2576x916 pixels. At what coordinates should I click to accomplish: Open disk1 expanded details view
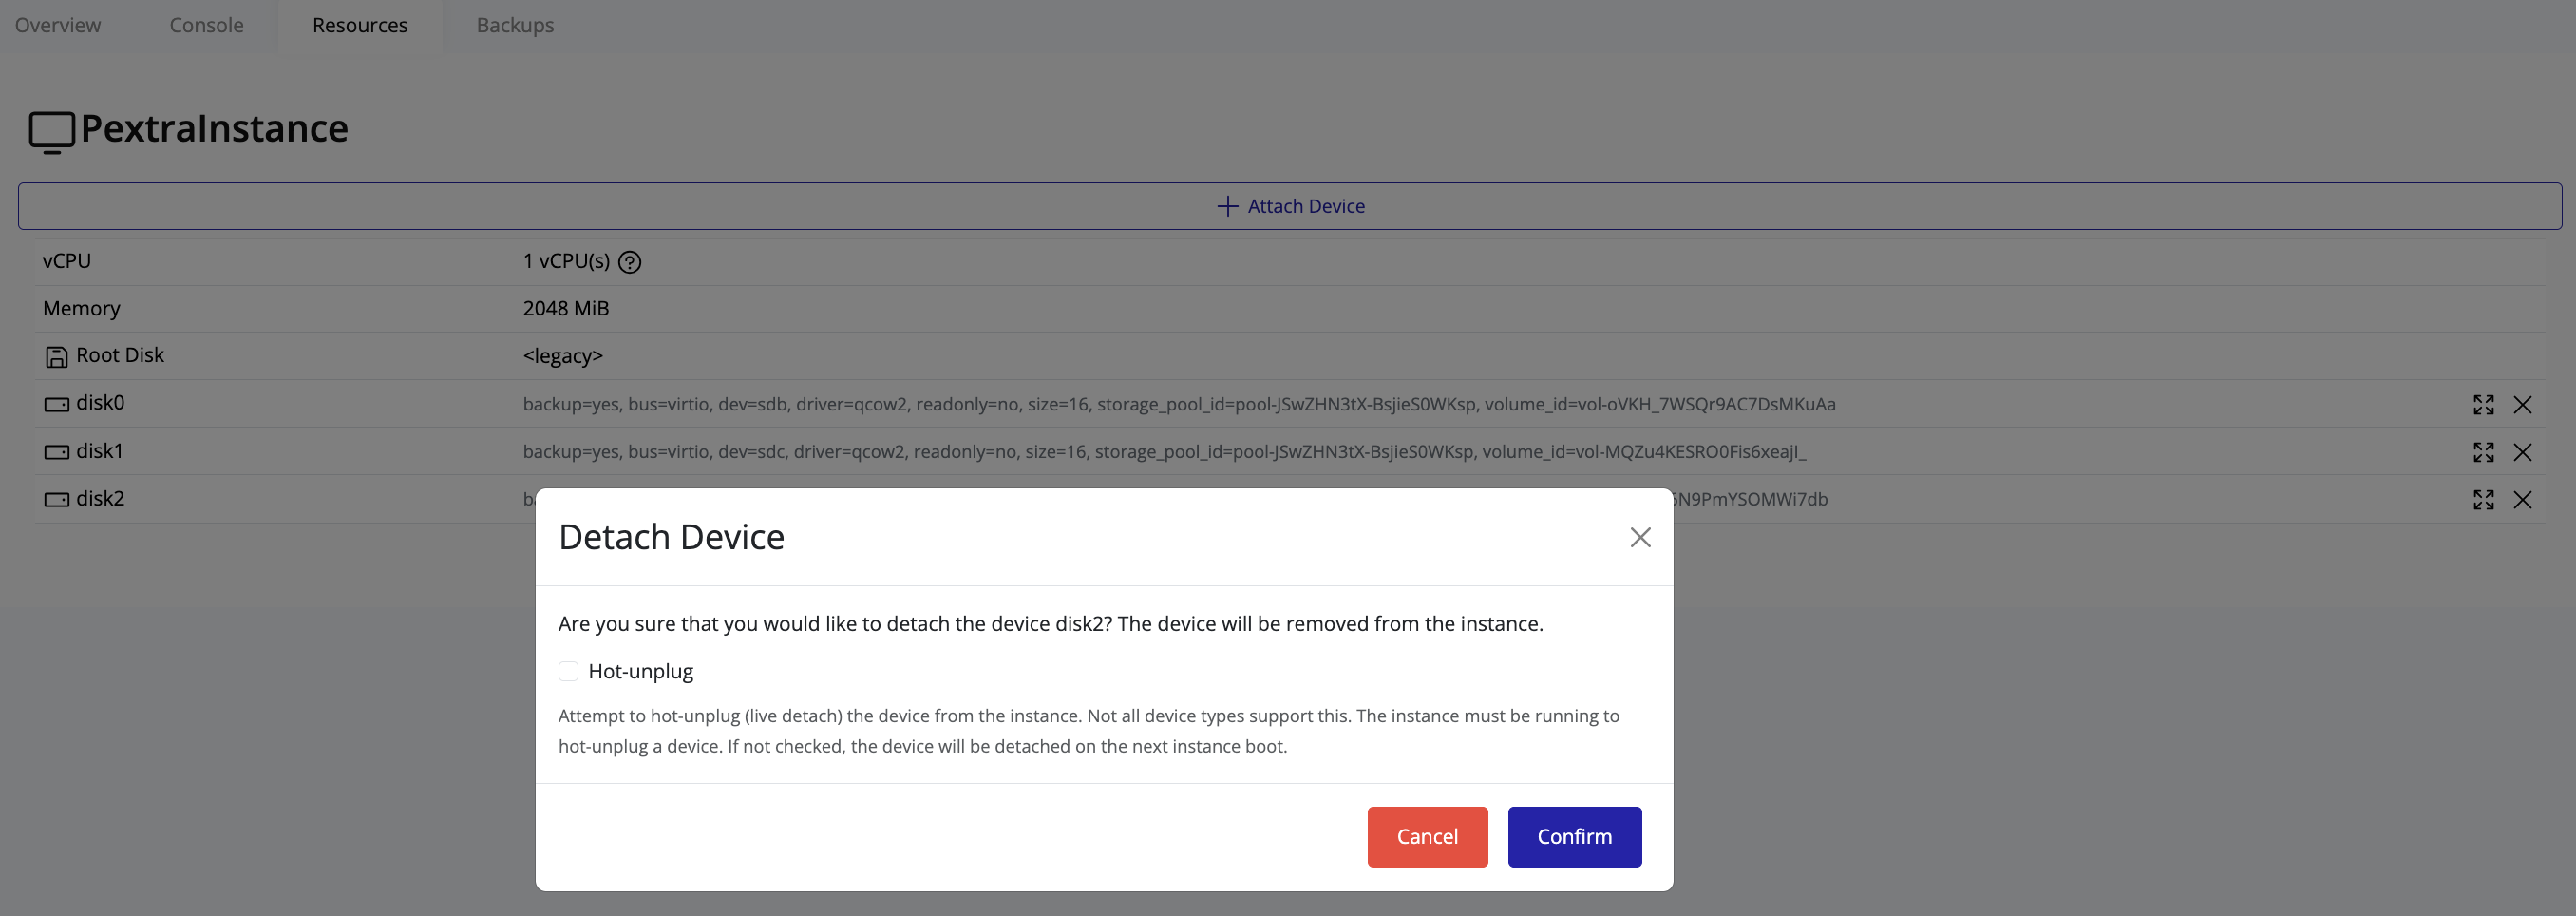click(x=2483, y=452)
